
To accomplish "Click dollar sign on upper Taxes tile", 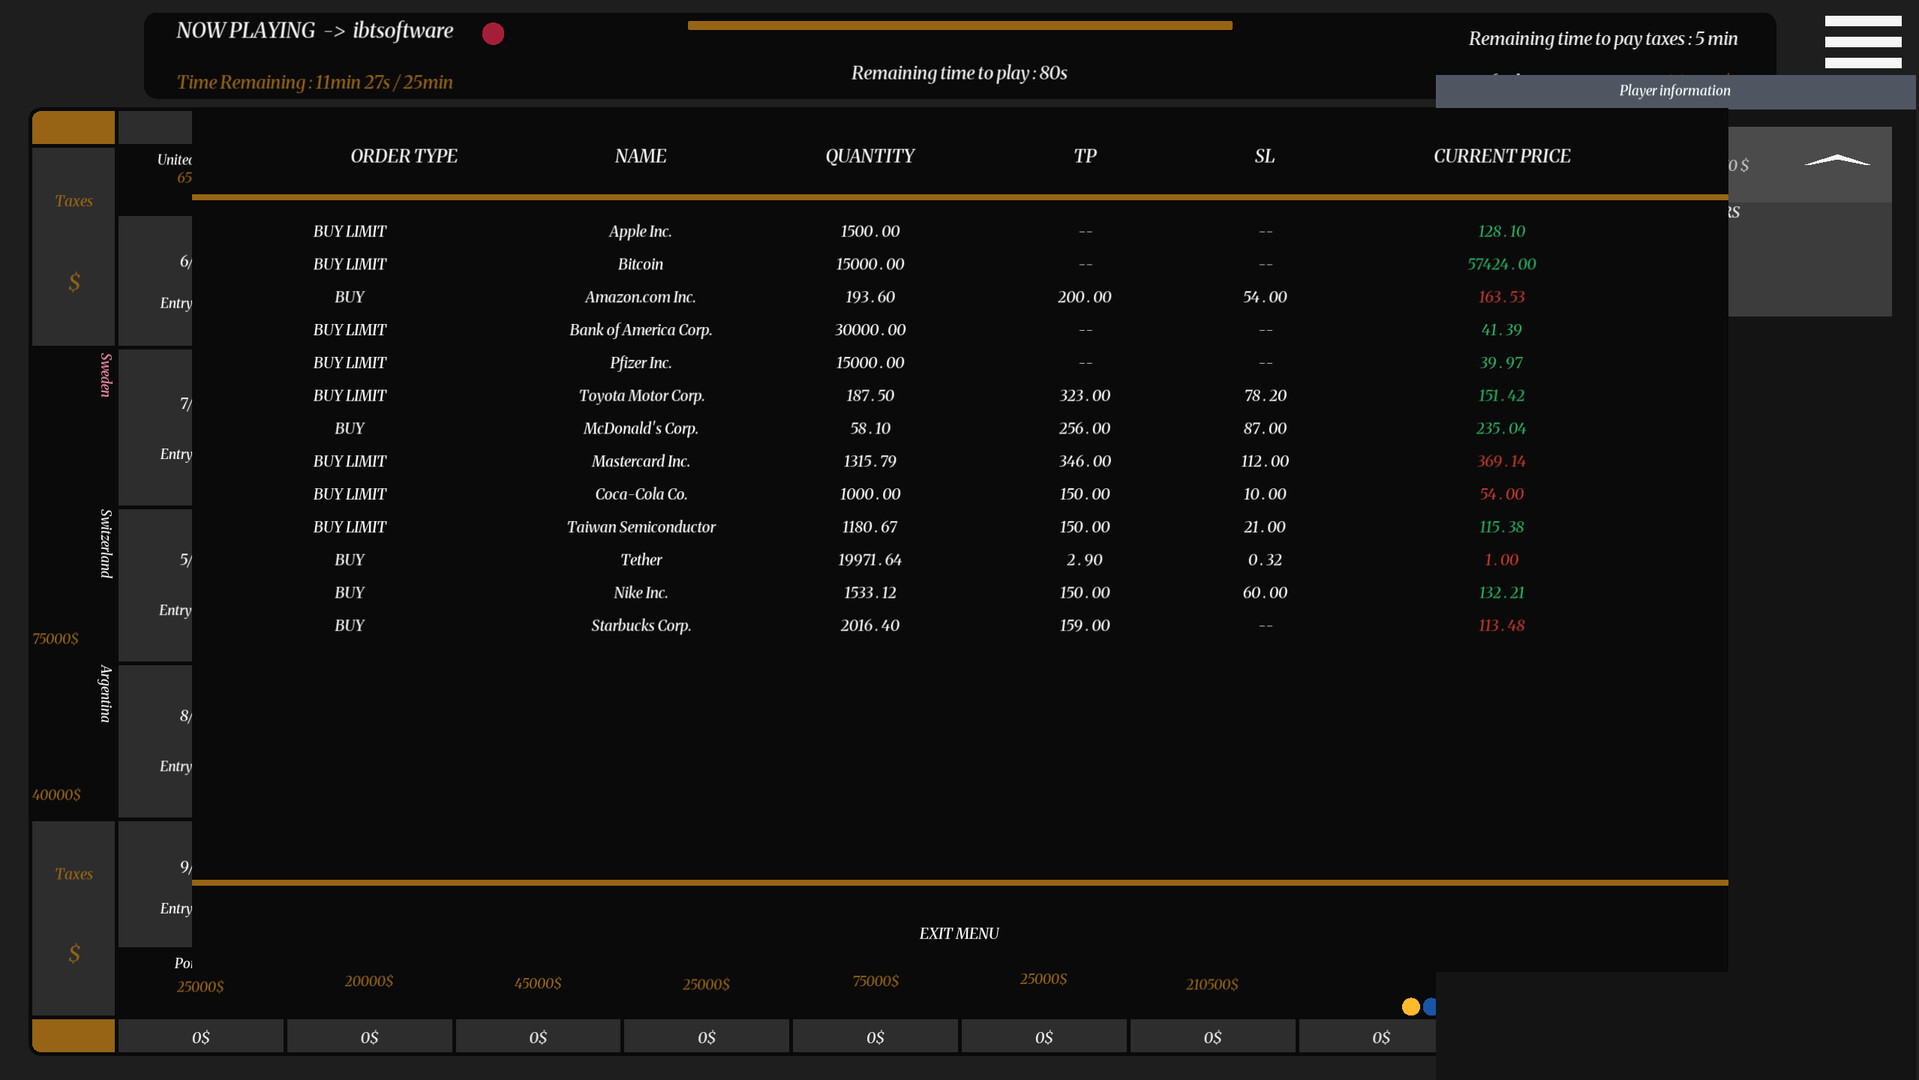I will pos(74,283).
